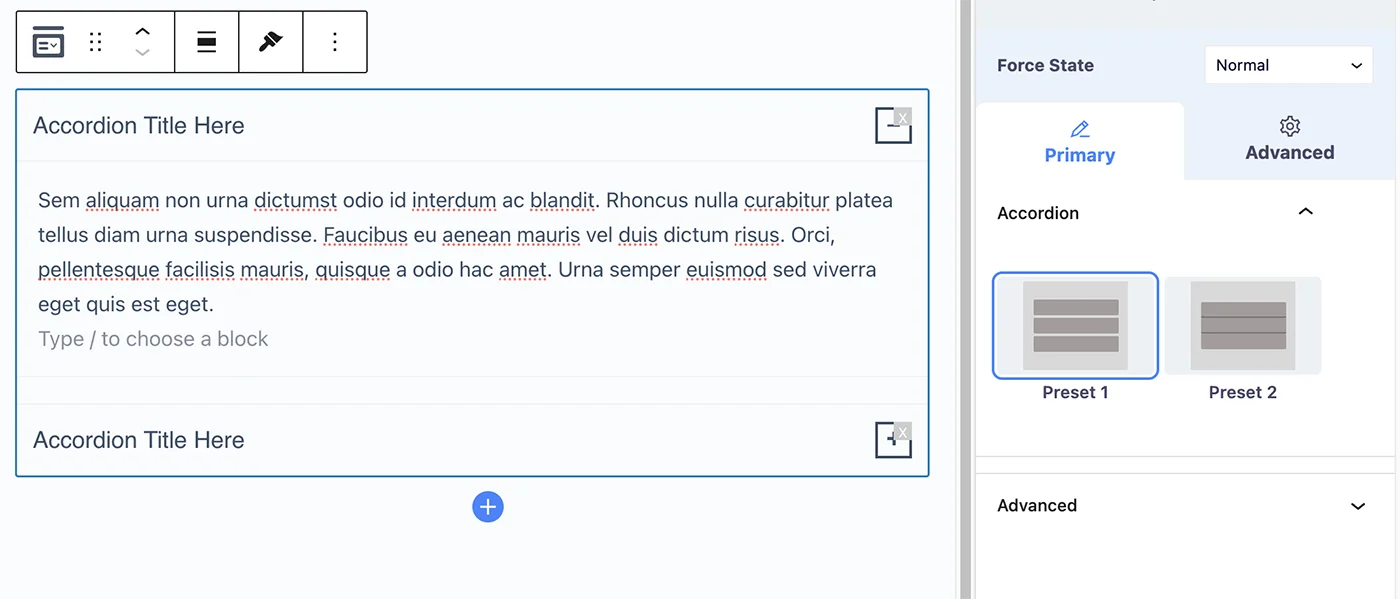Open block options three-dot menu

point(335,42)
